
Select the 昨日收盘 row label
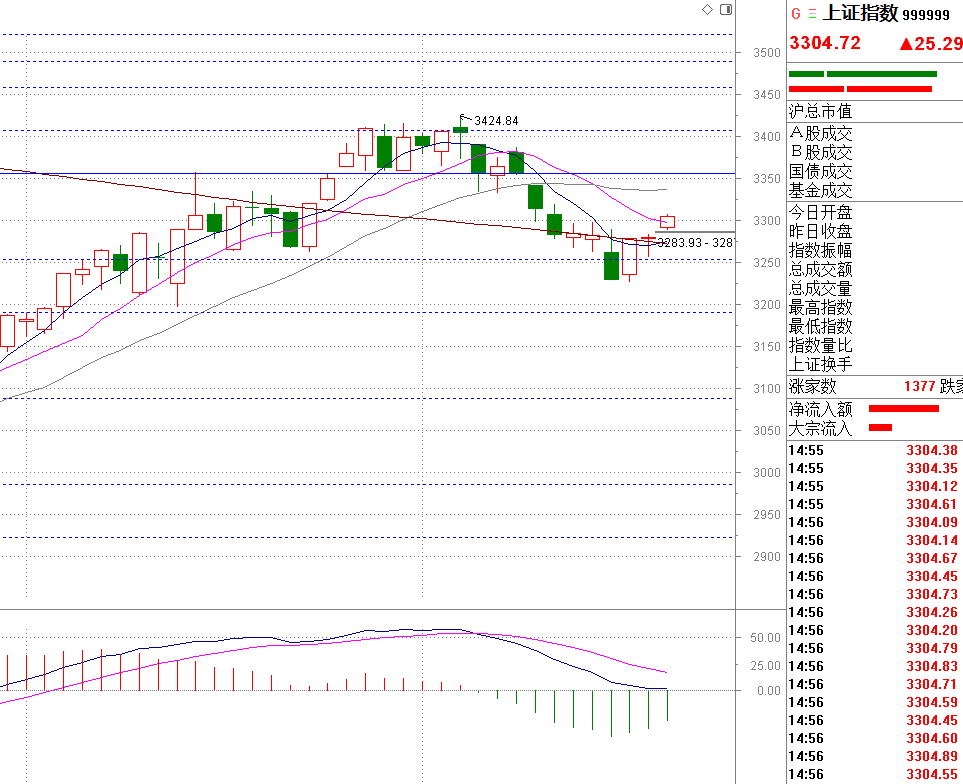(821, 231)
